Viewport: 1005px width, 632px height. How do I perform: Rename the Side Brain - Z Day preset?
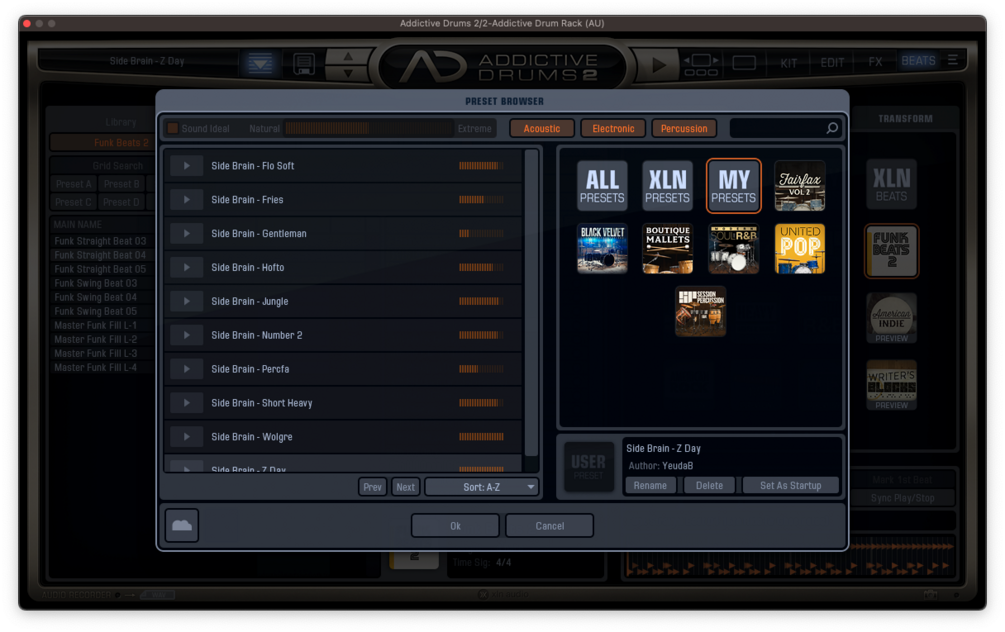click(x=650, y=486)
